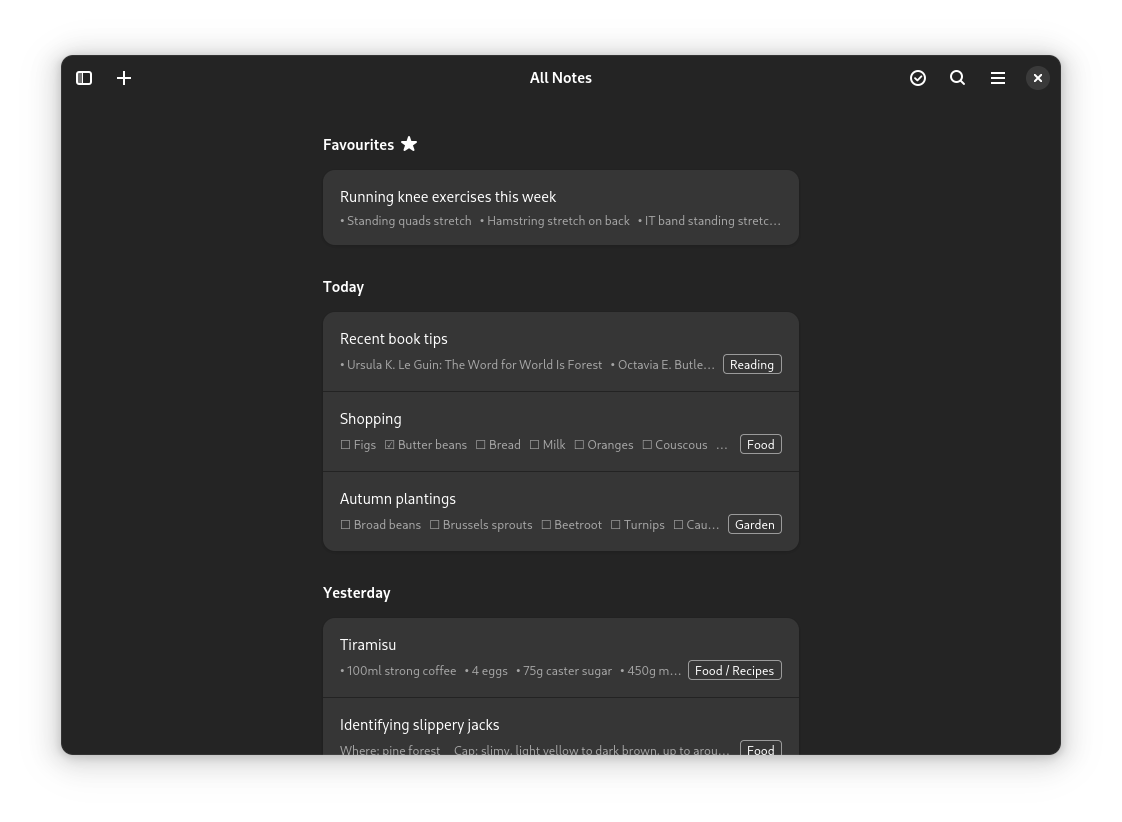
Task: Enable selection mode with checkmark icon
Action: pos(918,78)
